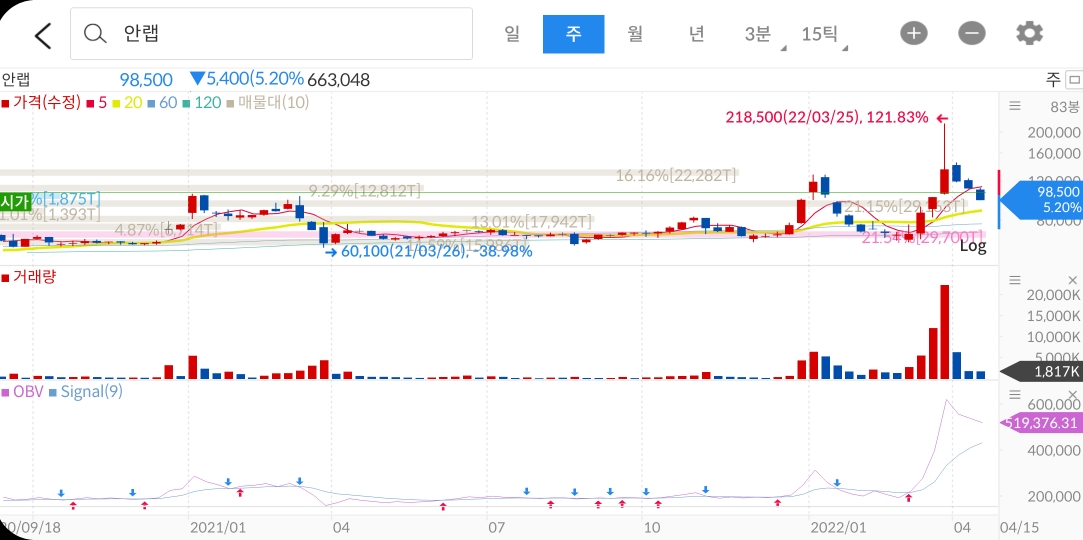Tap the 04/15 date axis label
1083x540 pixels.
pos(1019,528)
